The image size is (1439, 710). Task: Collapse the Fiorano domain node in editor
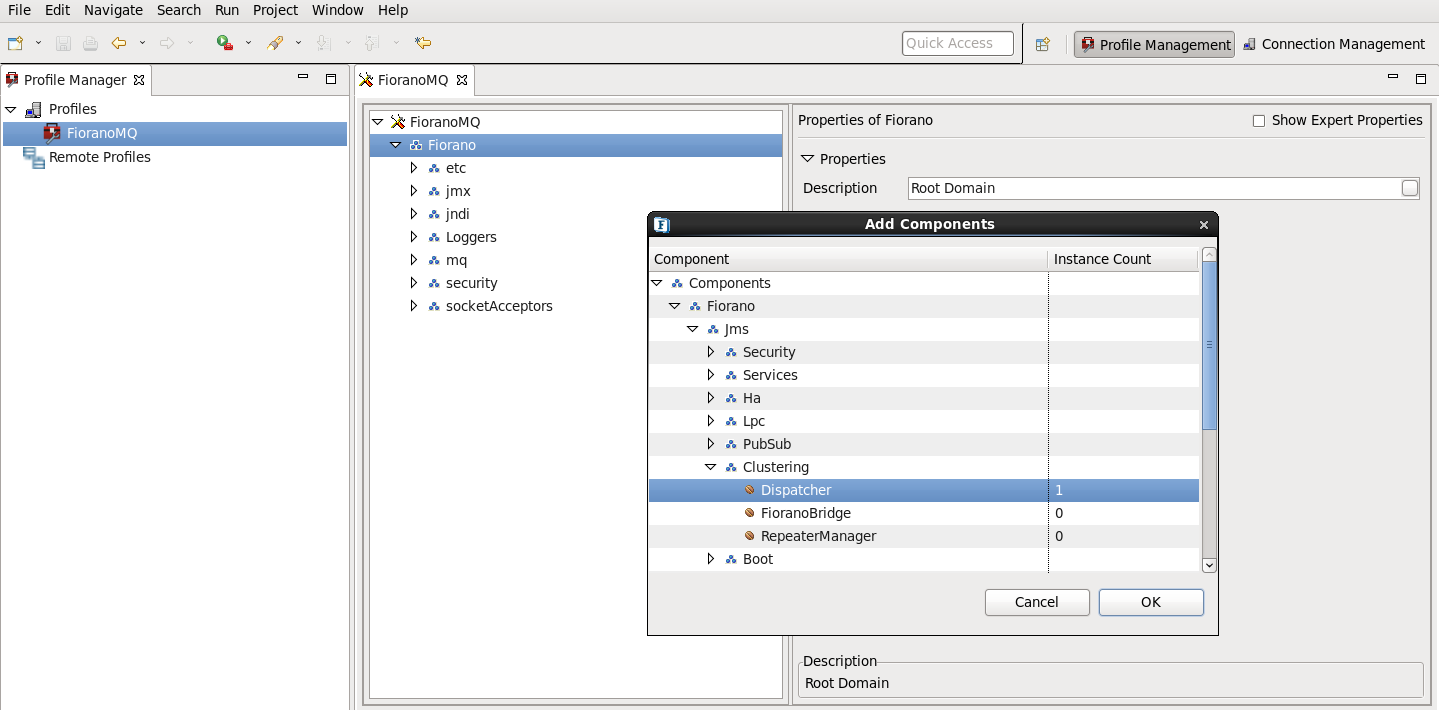395,145
